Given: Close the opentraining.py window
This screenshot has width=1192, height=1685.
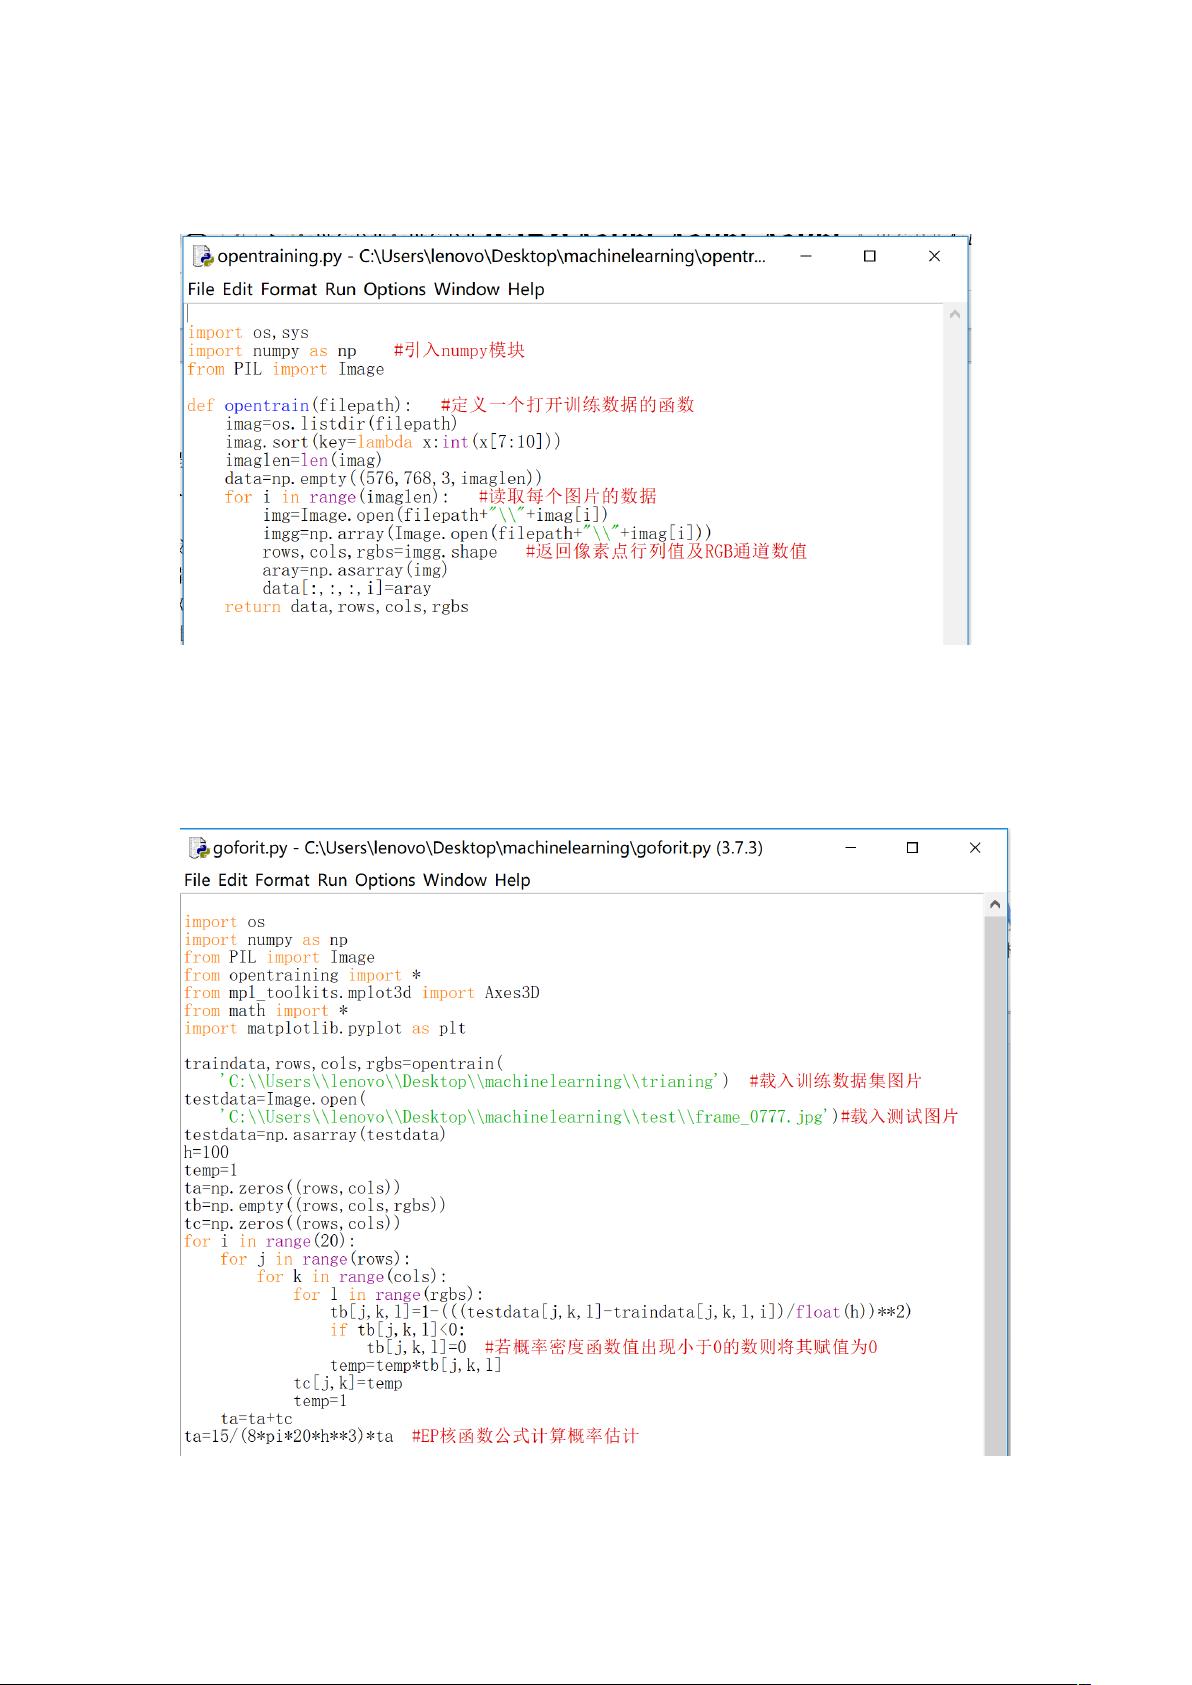Looking at the screenshot, I should tap(935, 256).
